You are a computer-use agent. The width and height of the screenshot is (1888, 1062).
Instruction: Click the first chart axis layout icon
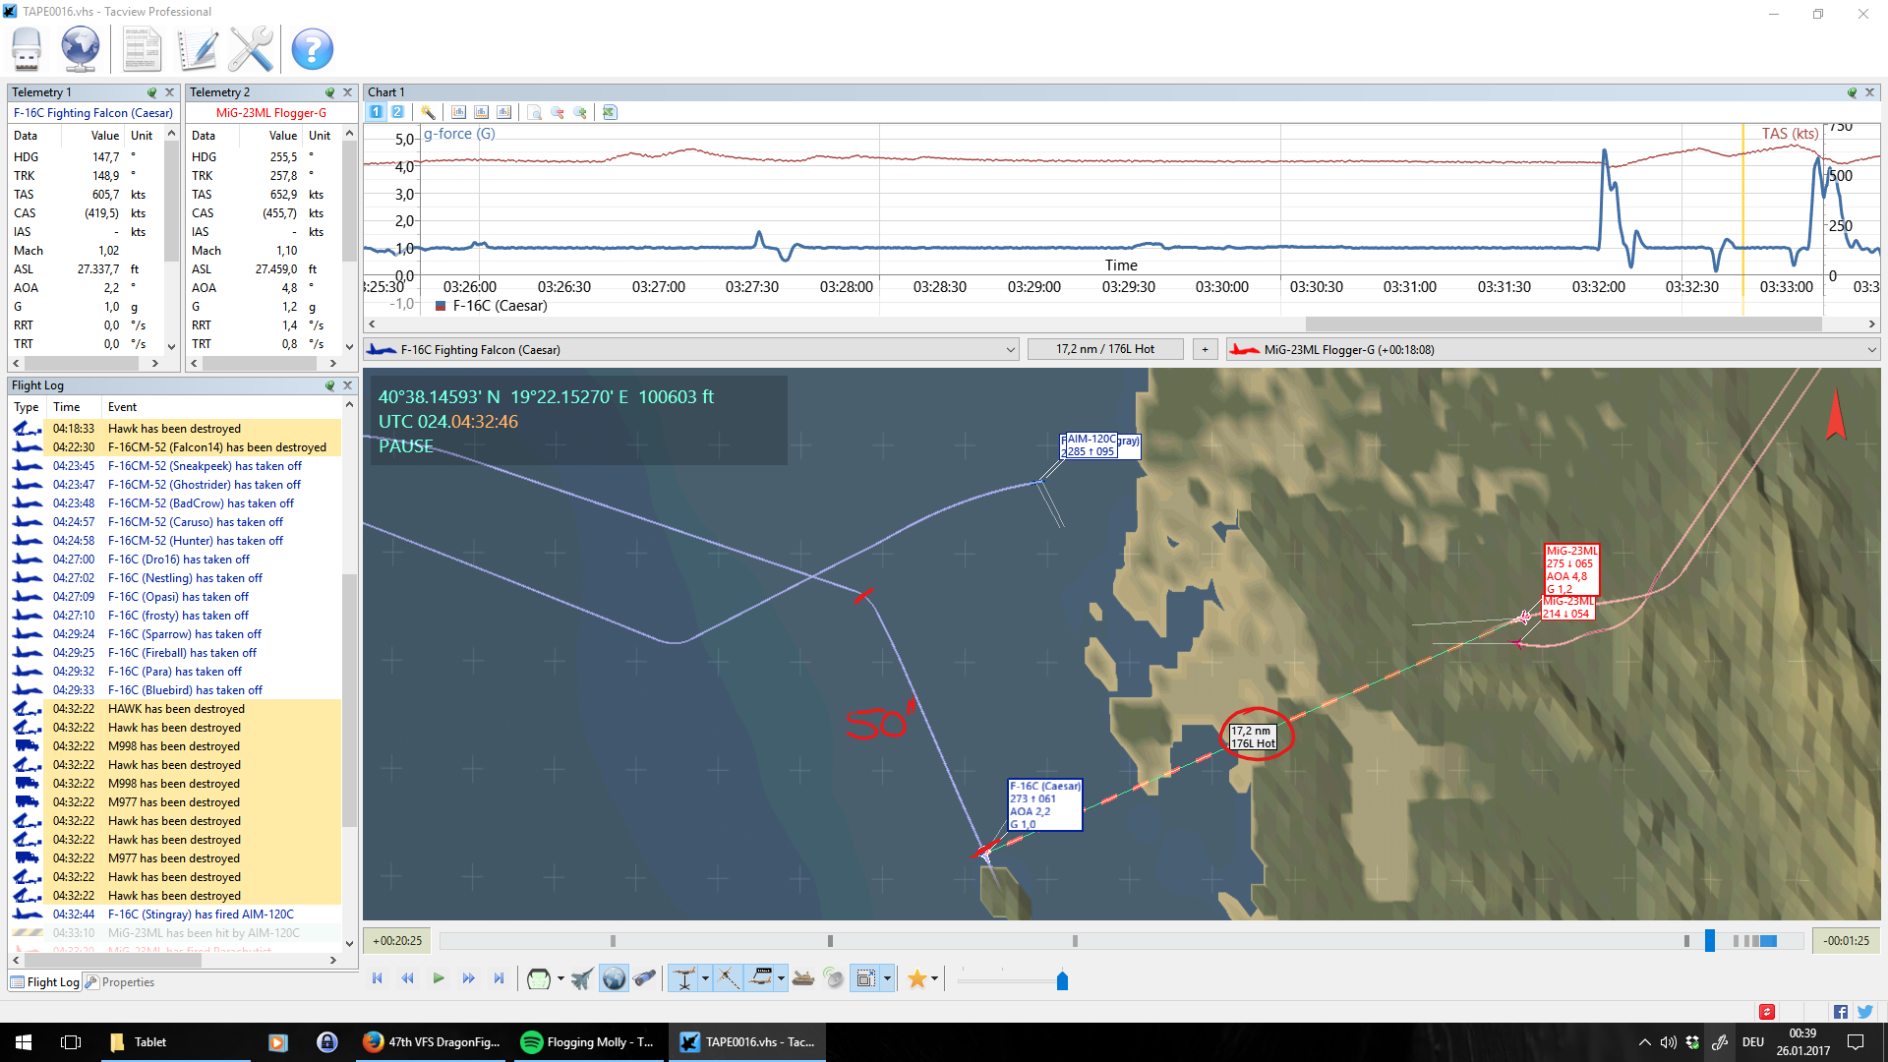click(458, 112)
